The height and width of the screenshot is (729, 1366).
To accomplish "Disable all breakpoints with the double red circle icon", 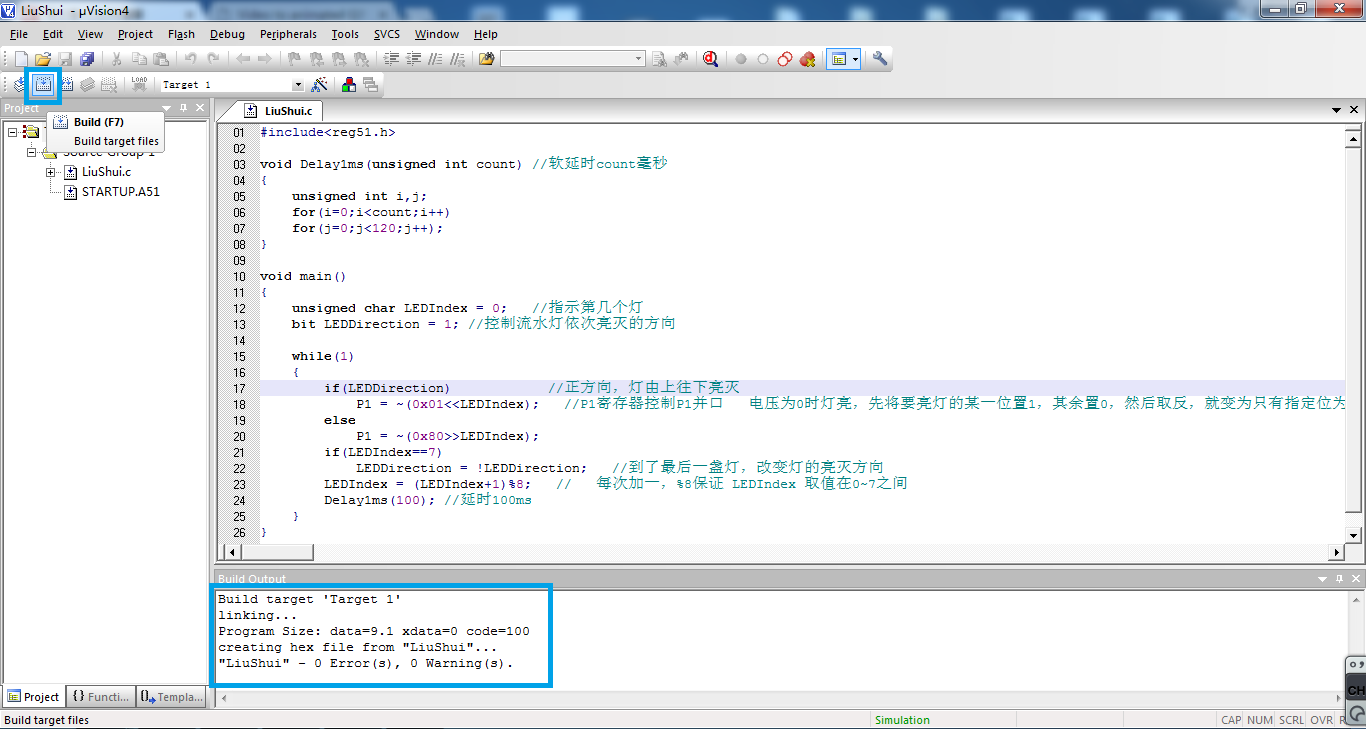I will pyautogui.click(x=785, y=59).
